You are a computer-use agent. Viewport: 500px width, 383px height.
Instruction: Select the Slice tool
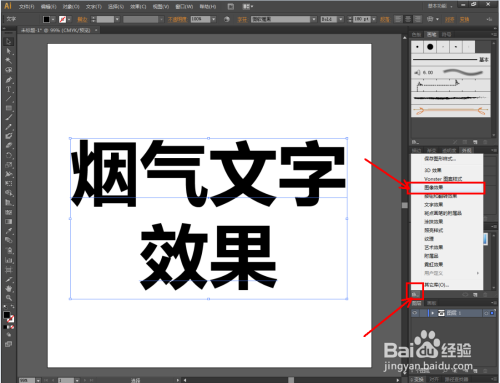tap(9, 279)
